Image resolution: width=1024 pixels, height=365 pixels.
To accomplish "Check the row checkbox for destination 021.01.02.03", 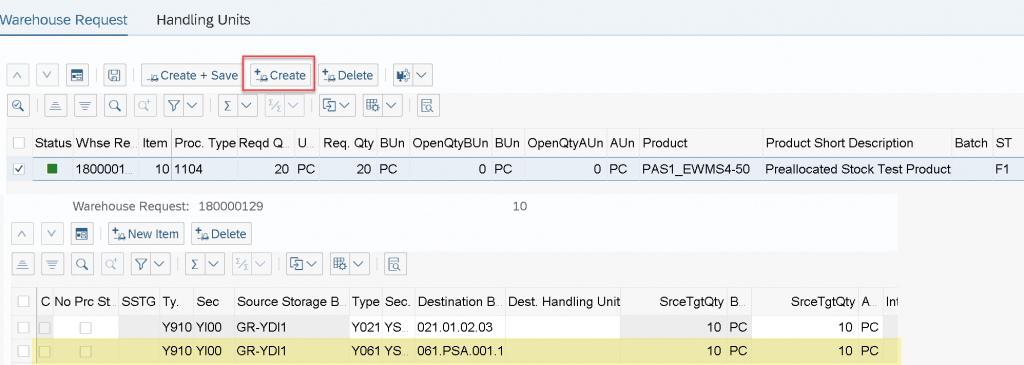I will (x=24, y=326).
